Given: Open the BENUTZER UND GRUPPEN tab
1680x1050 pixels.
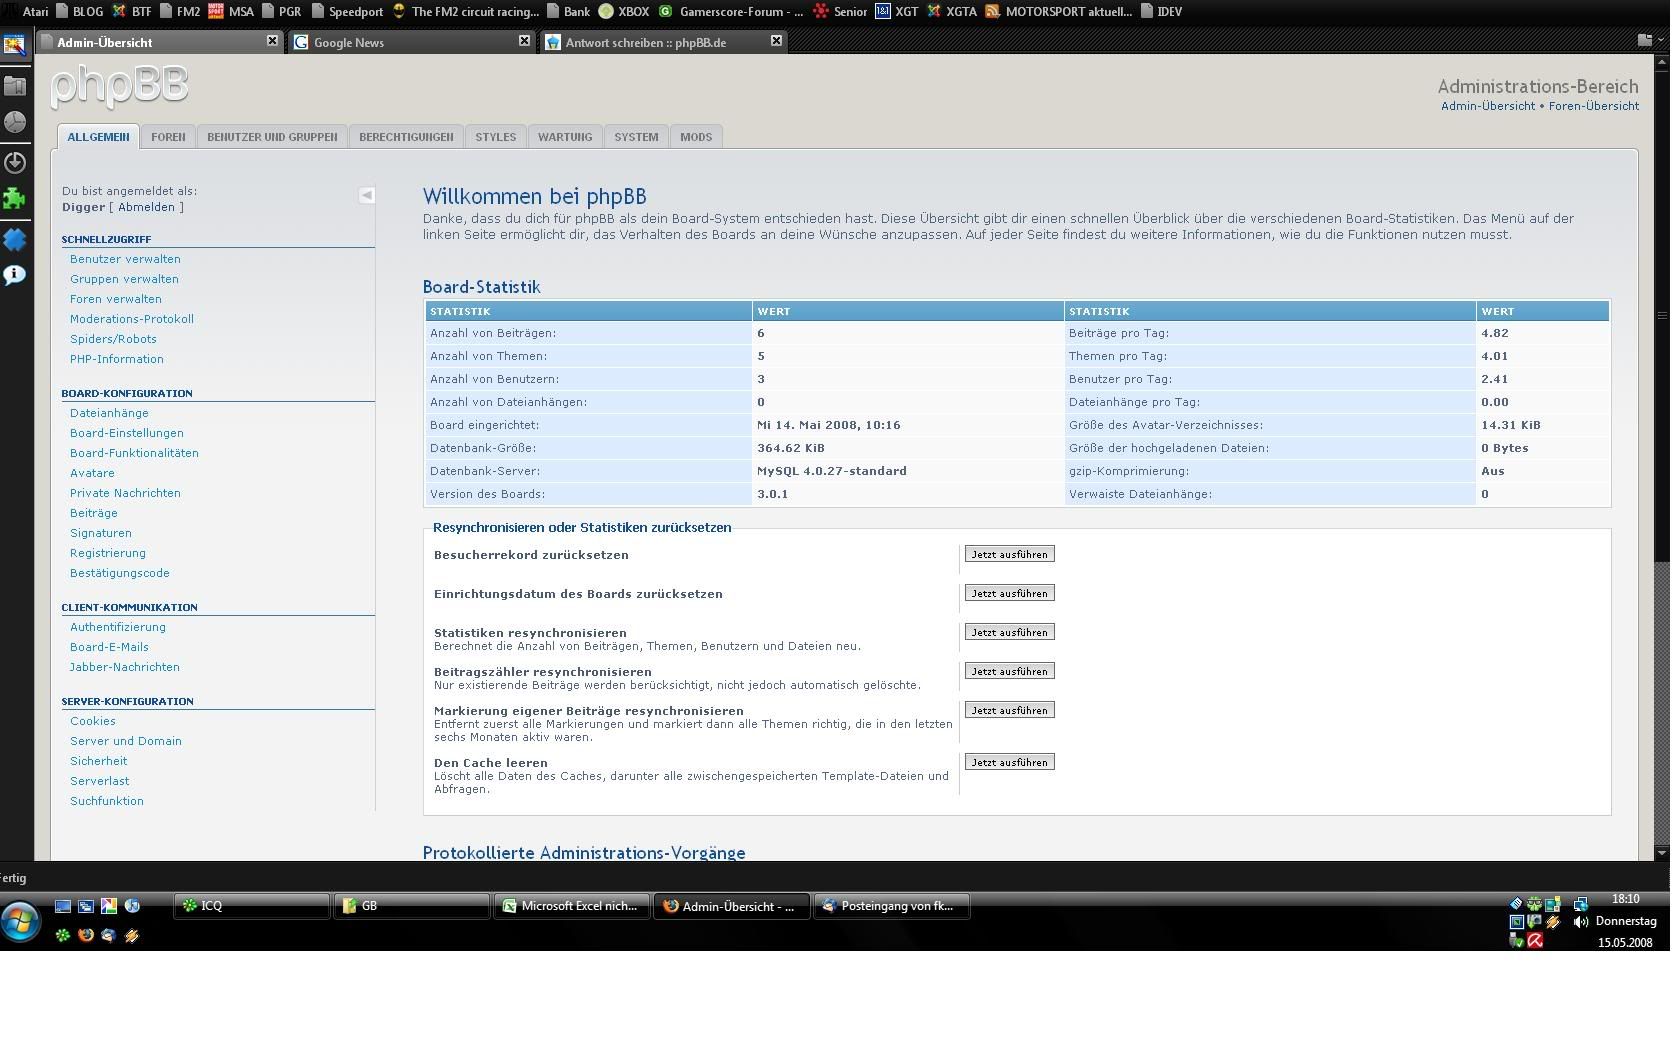Looking at the screenshot, I should pyautogui.click(x=272, y=137).
